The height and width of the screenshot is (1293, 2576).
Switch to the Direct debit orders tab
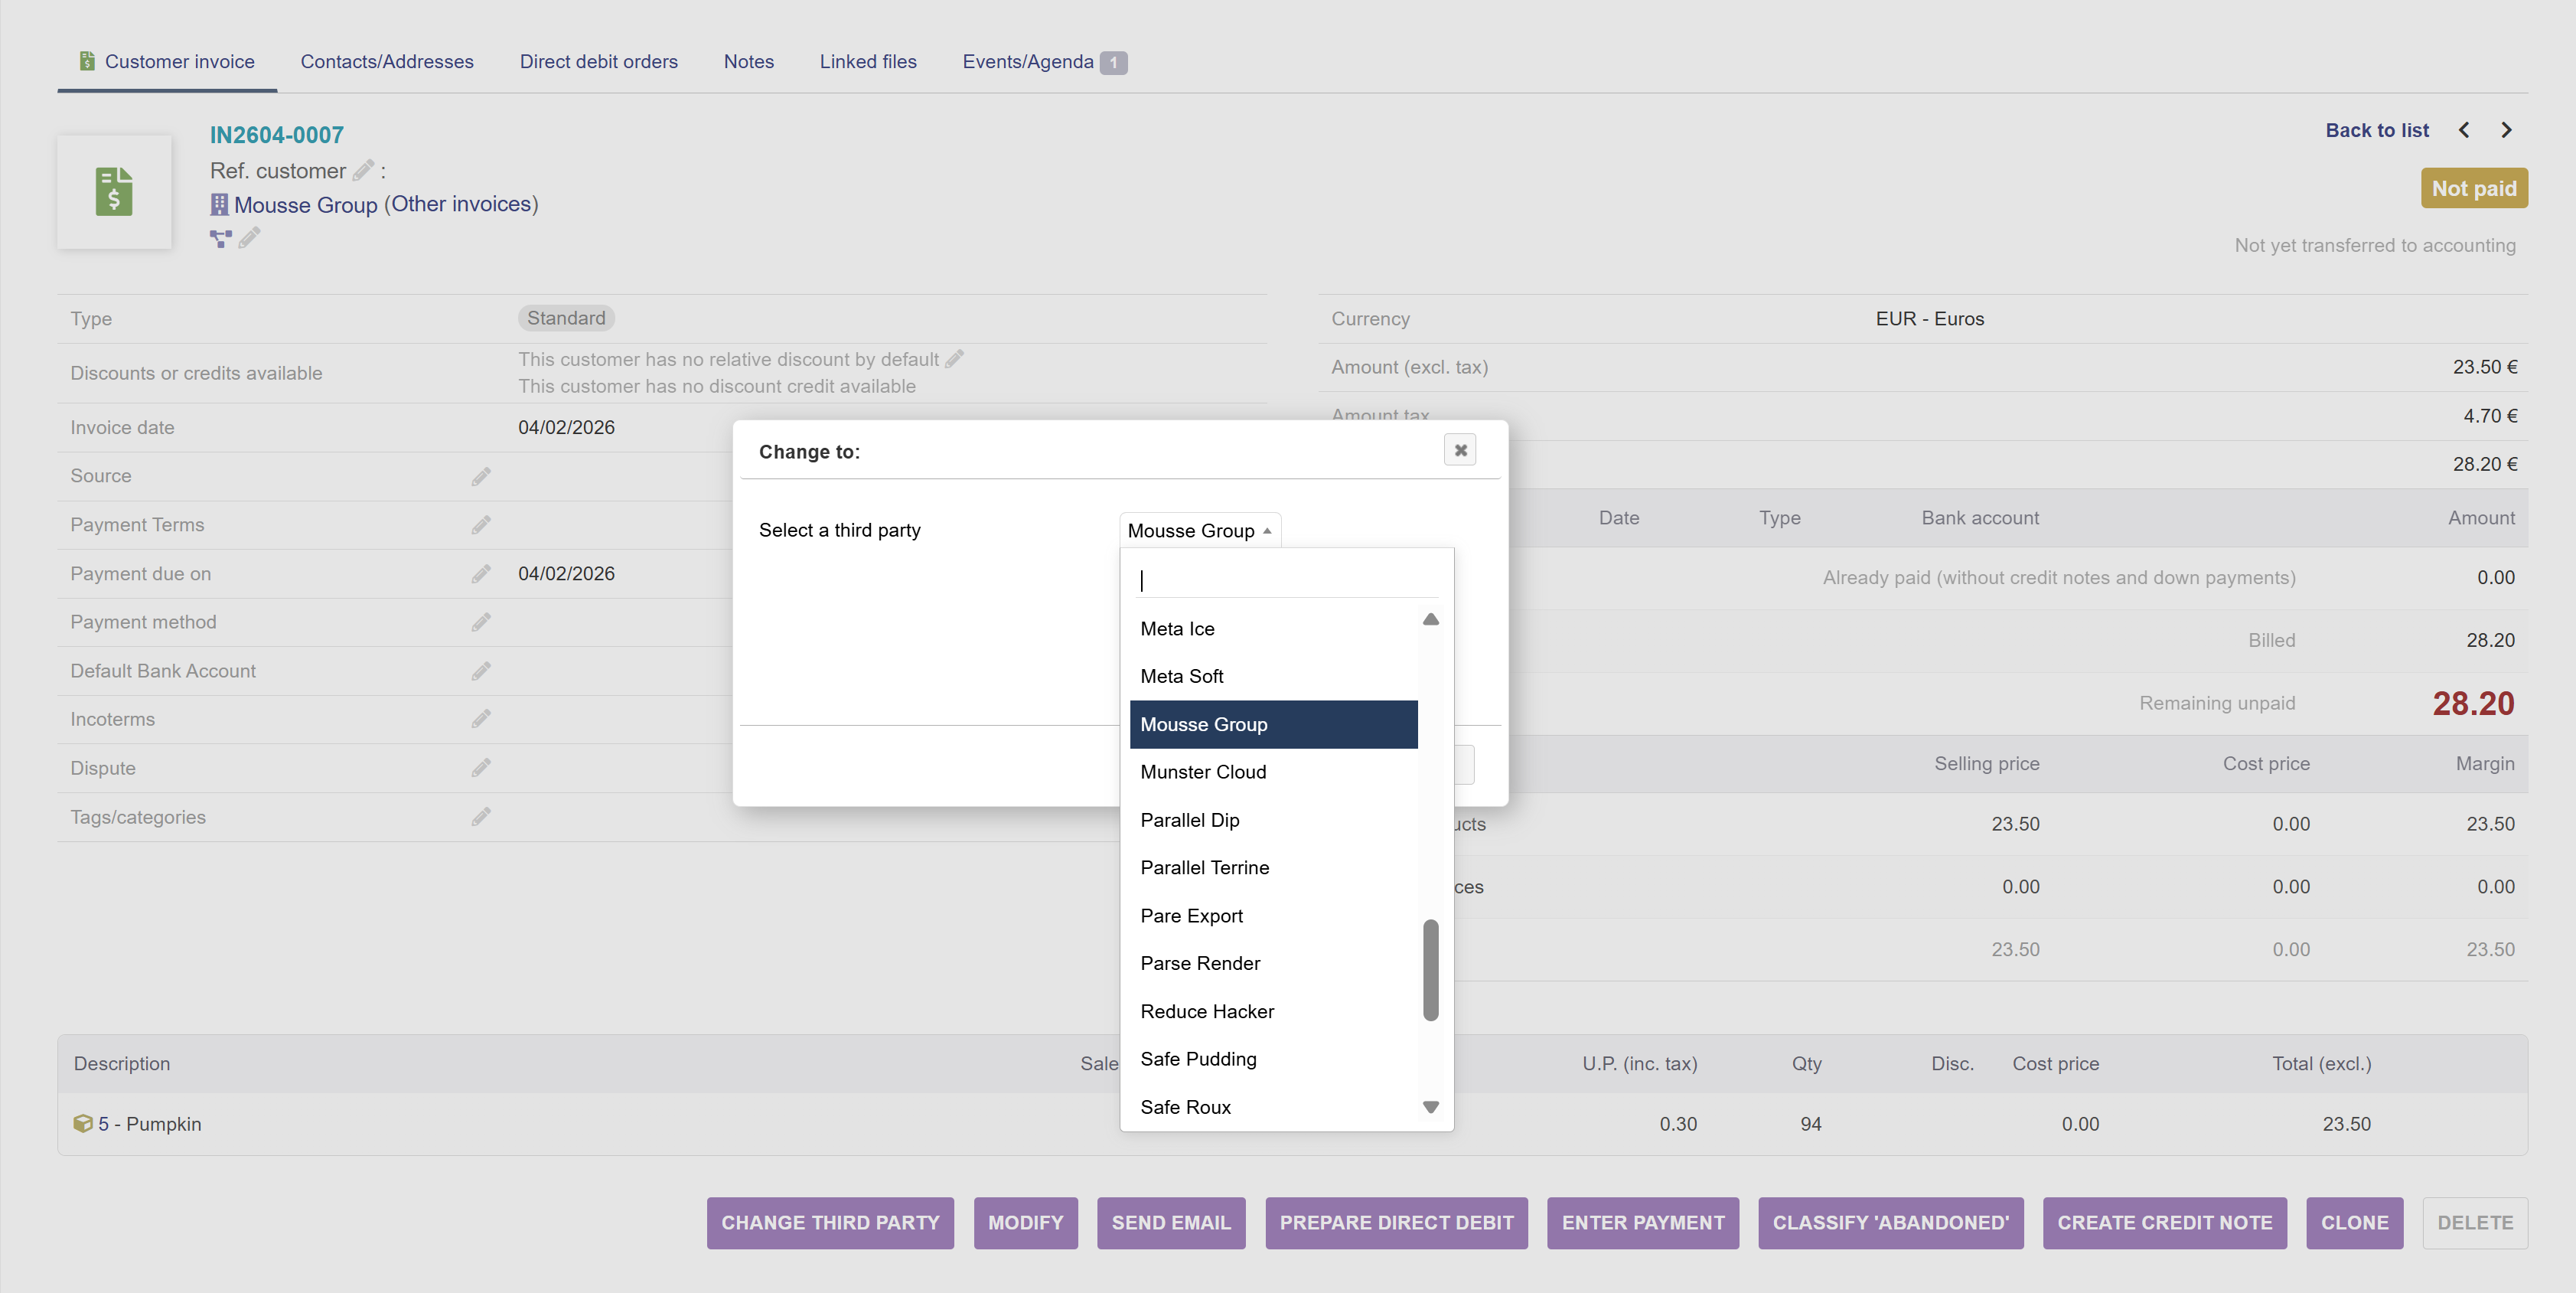pos(598,62)
